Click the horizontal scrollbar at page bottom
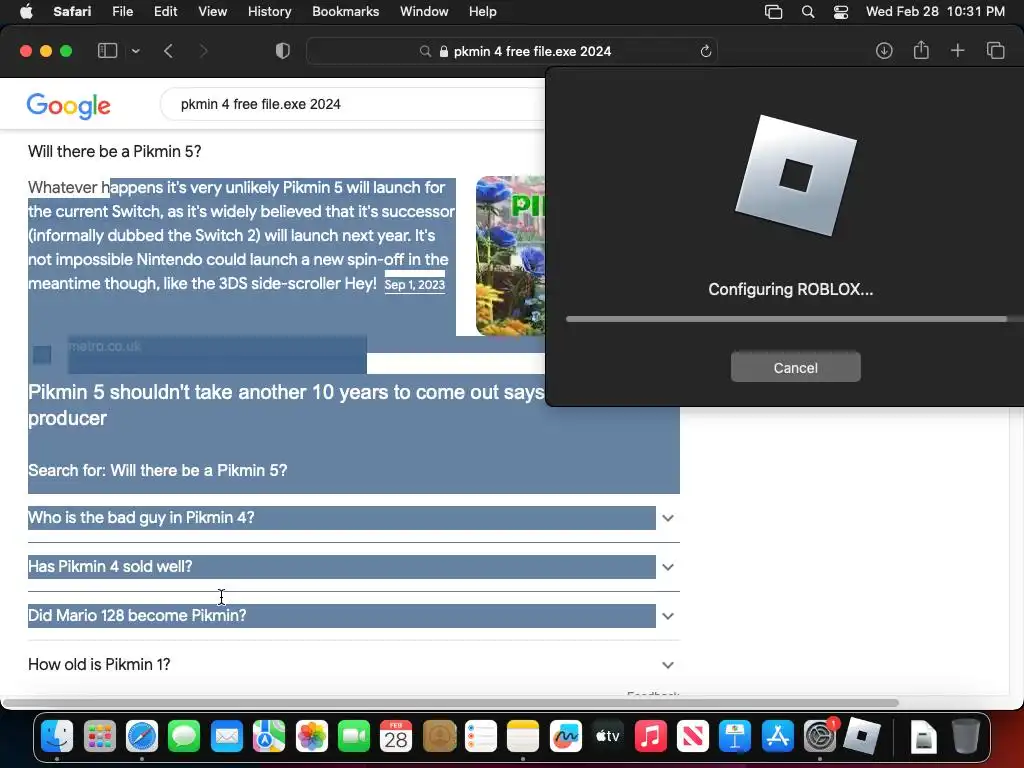 [451, 703]
